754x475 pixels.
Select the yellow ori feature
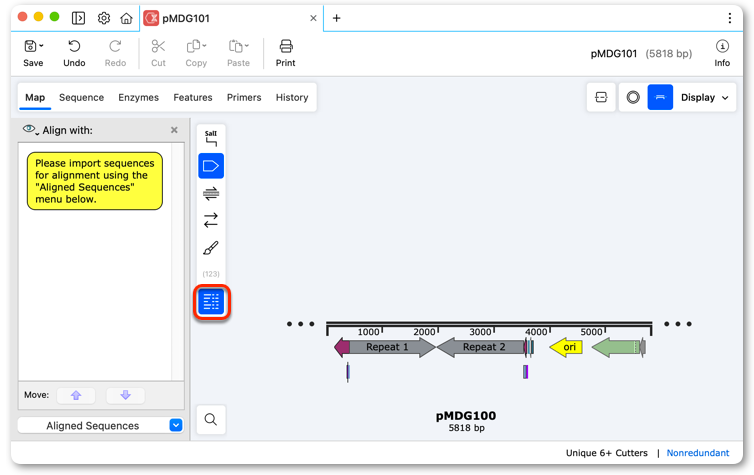(566, 347)
